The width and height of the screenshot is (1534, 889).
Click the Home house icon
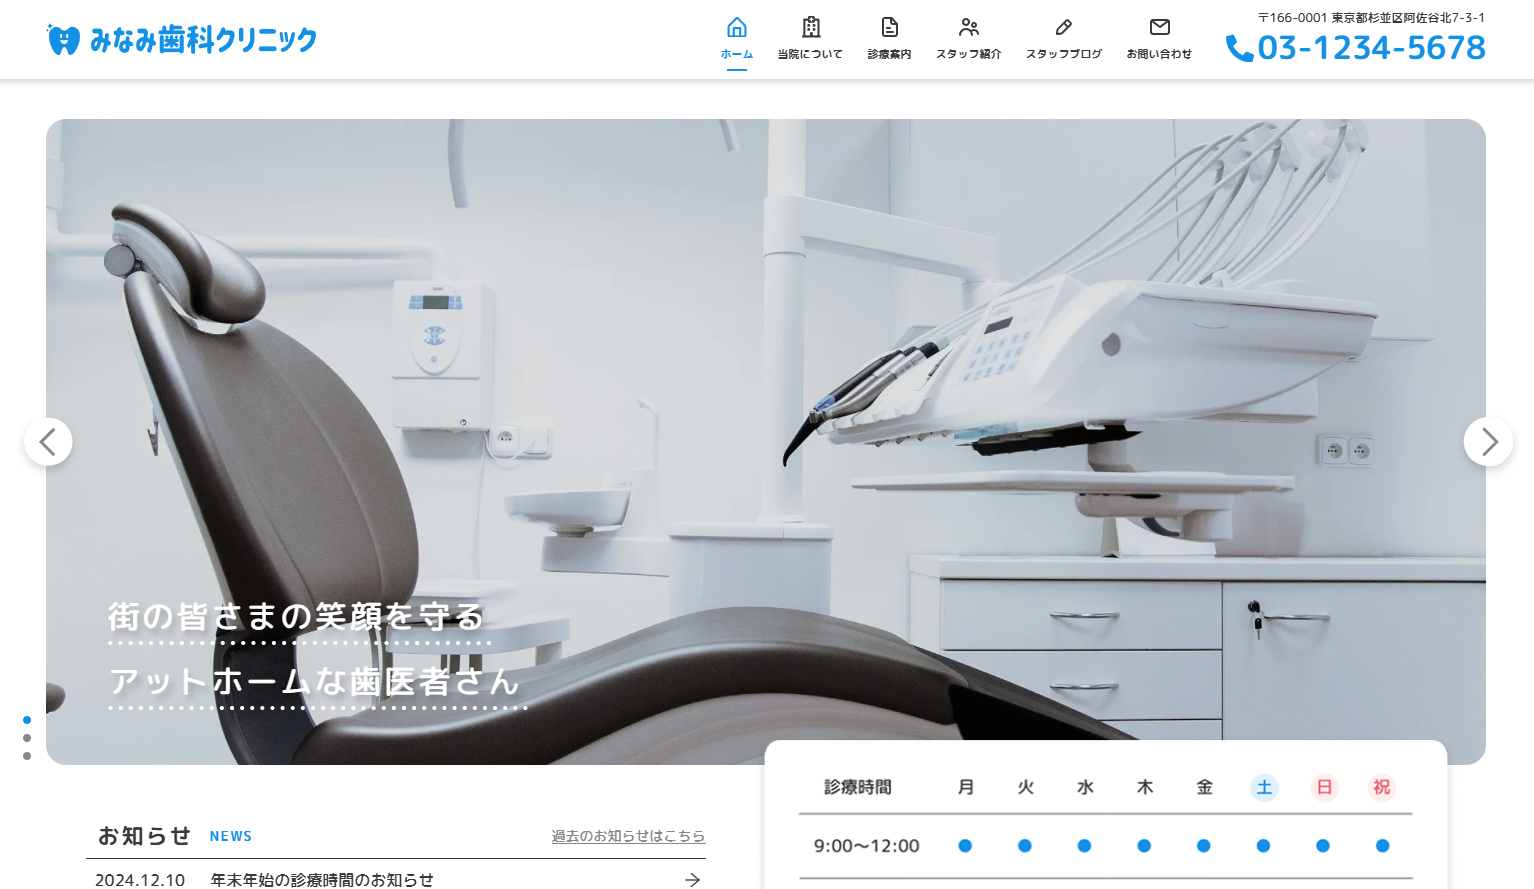click(x=737, y=27)
